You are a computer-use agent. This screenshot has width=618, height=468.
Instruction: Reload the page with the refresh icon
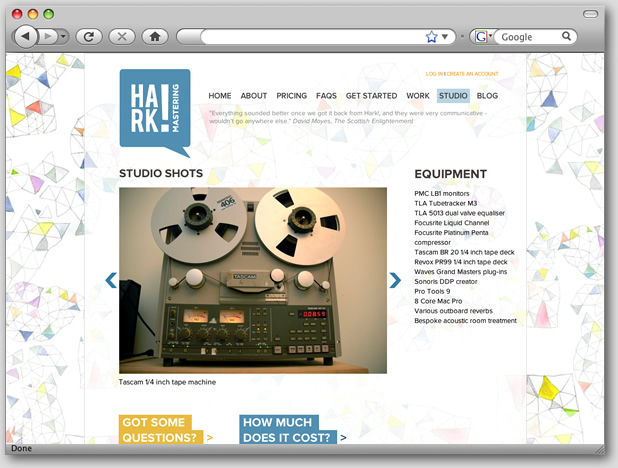point(88,36)
